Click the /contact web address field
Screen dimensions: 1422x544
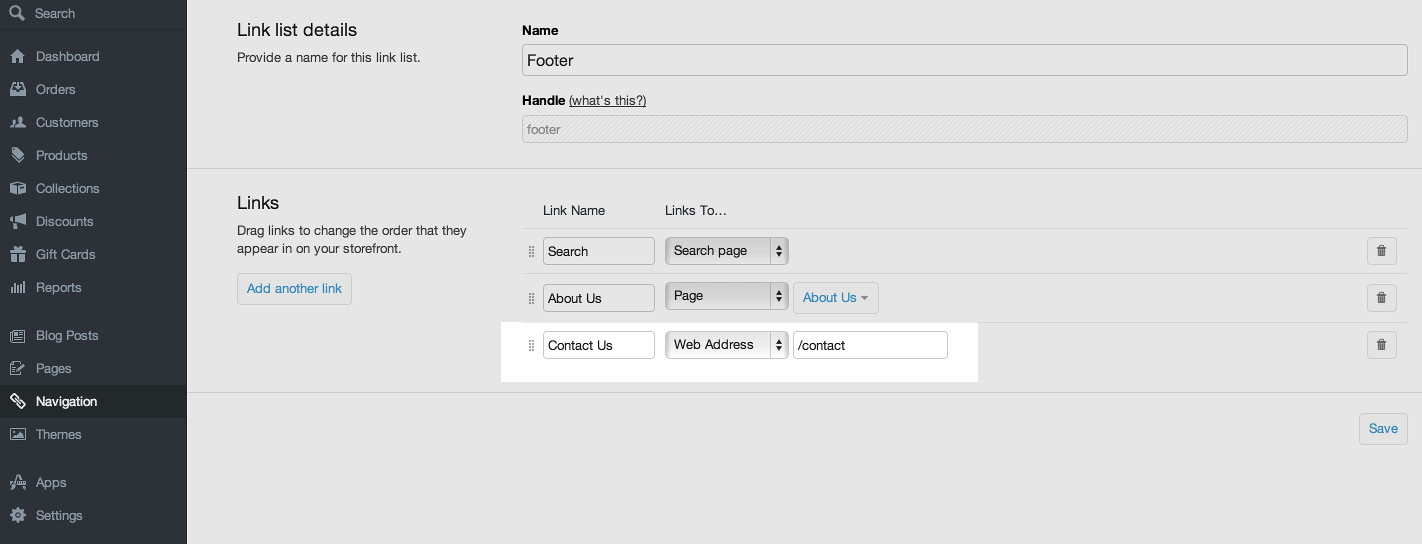click(x=870, y=345)
